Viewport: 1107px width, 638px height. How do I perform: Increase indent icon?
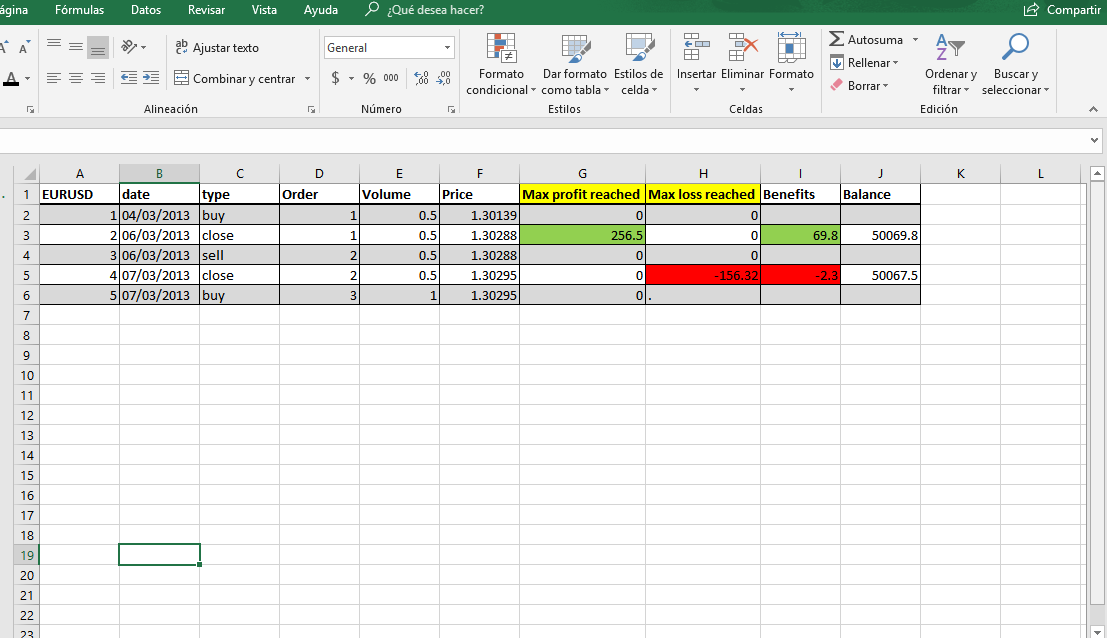click(150, 78)
